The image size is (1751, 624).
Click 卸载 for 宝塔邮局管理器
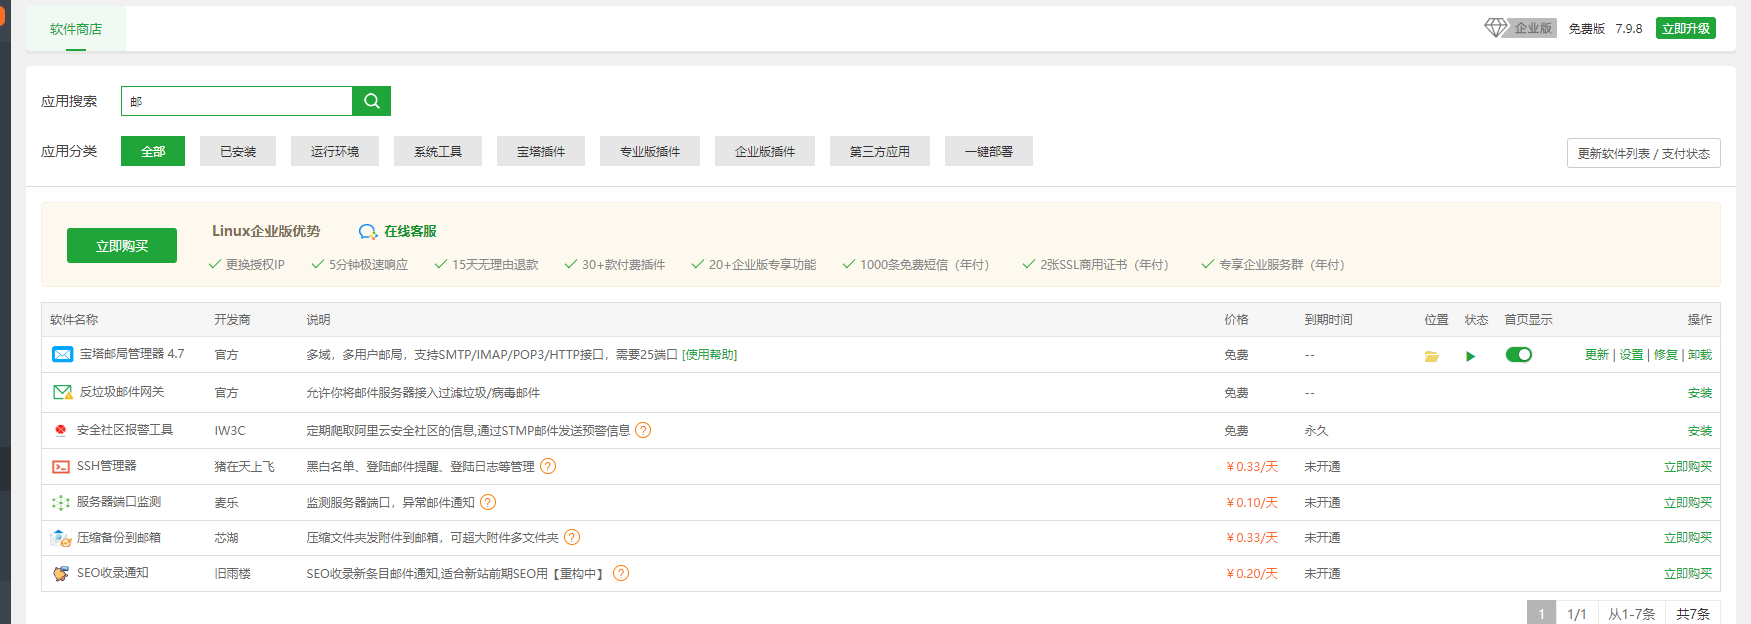(x=1700, y=355)
